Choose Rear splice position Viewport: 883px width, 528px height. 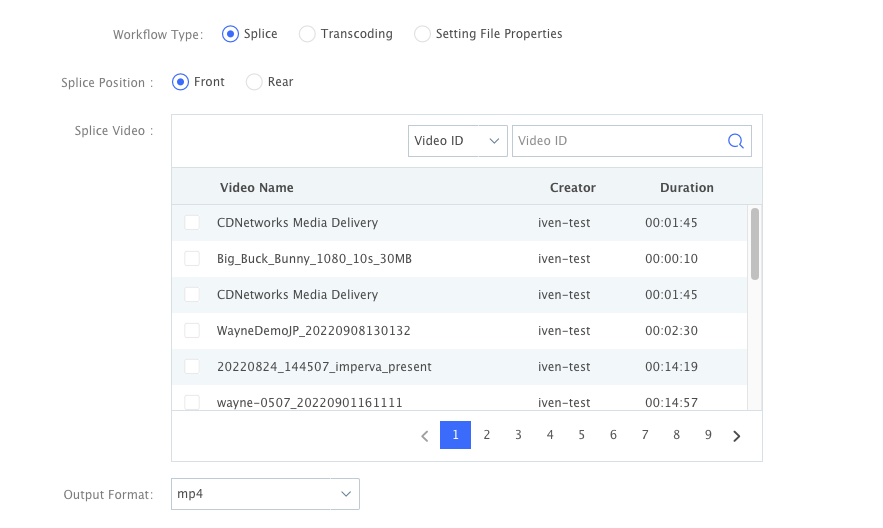[254, 82]
